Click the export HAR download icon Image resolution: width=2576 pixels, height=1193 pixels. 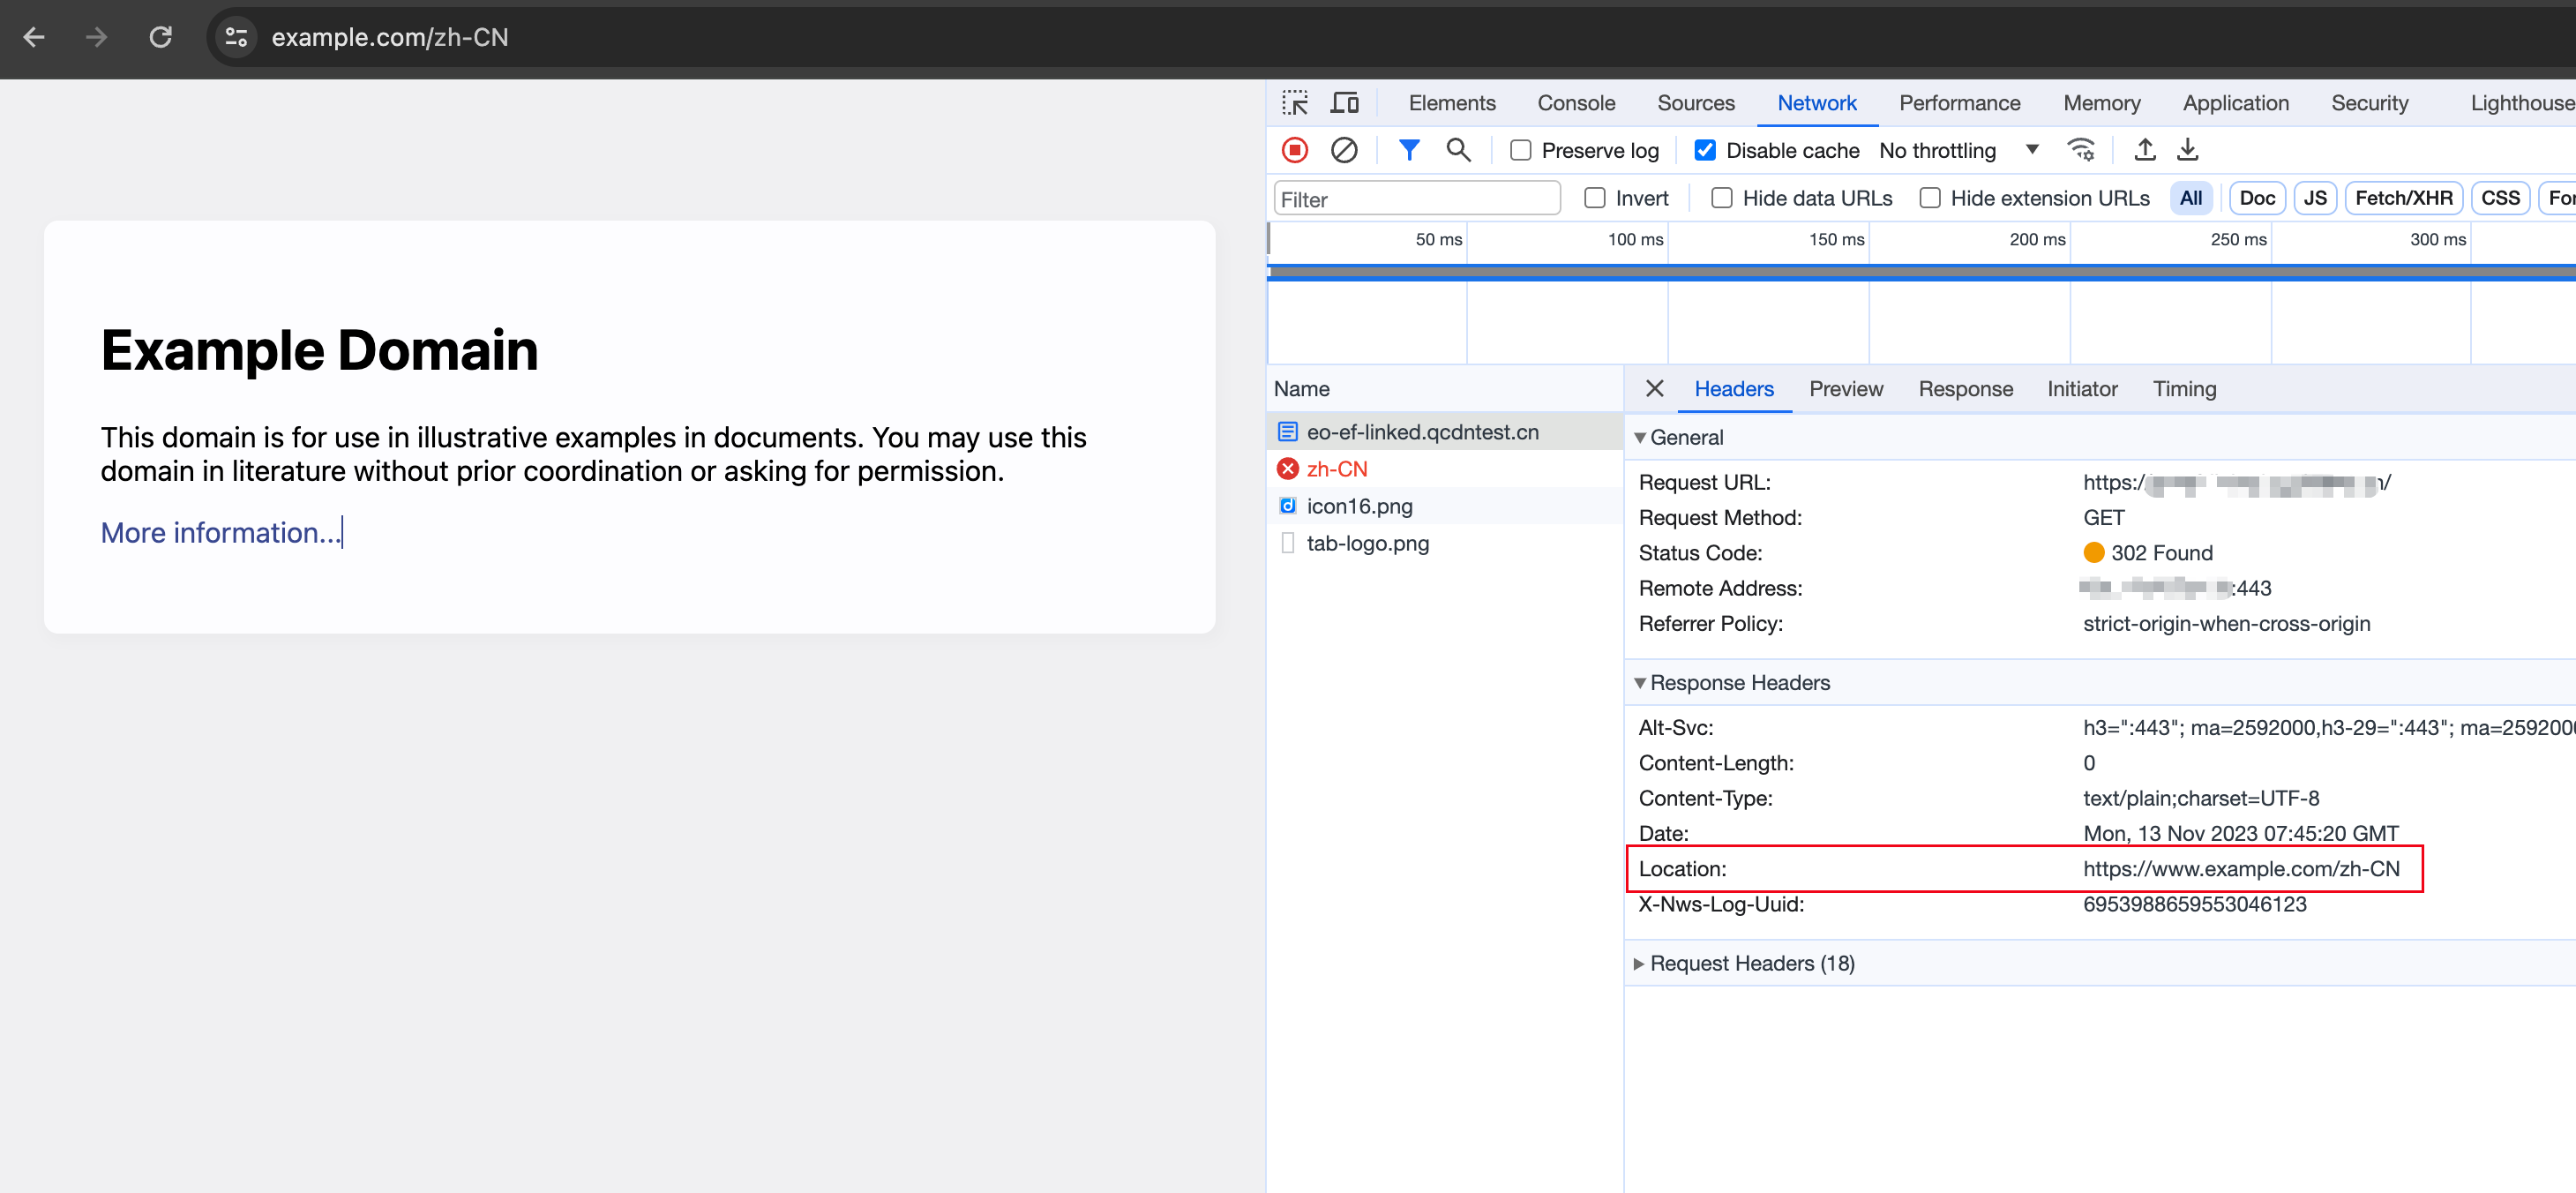click(x=2188, y=150)
